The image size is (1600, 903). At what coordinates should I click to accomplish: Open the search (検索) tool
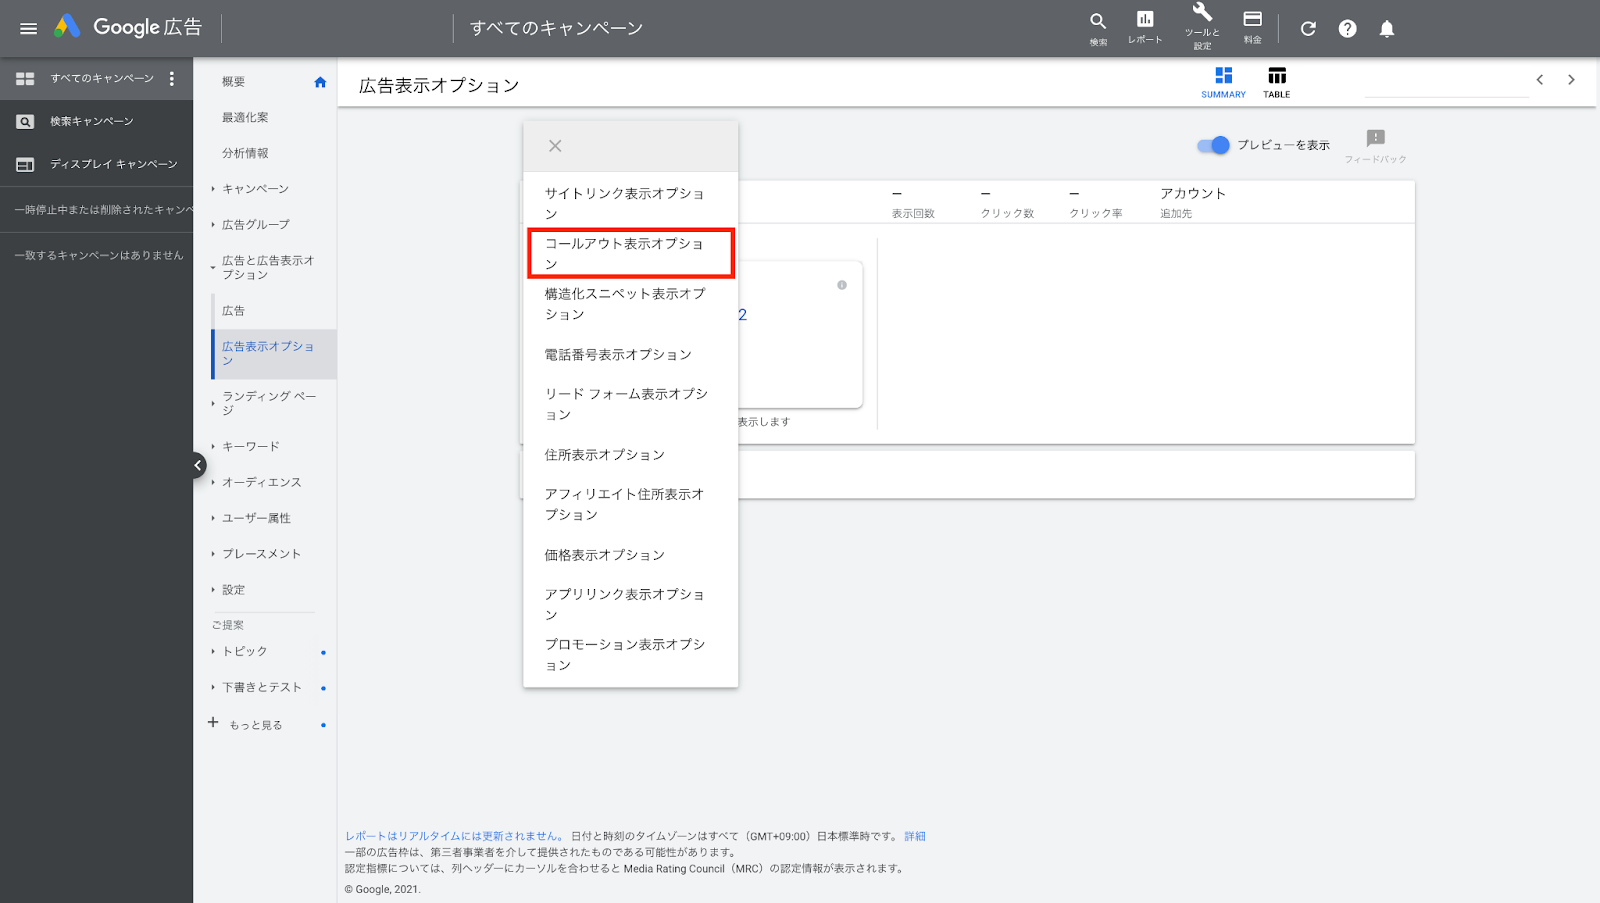pos(1098,28)
